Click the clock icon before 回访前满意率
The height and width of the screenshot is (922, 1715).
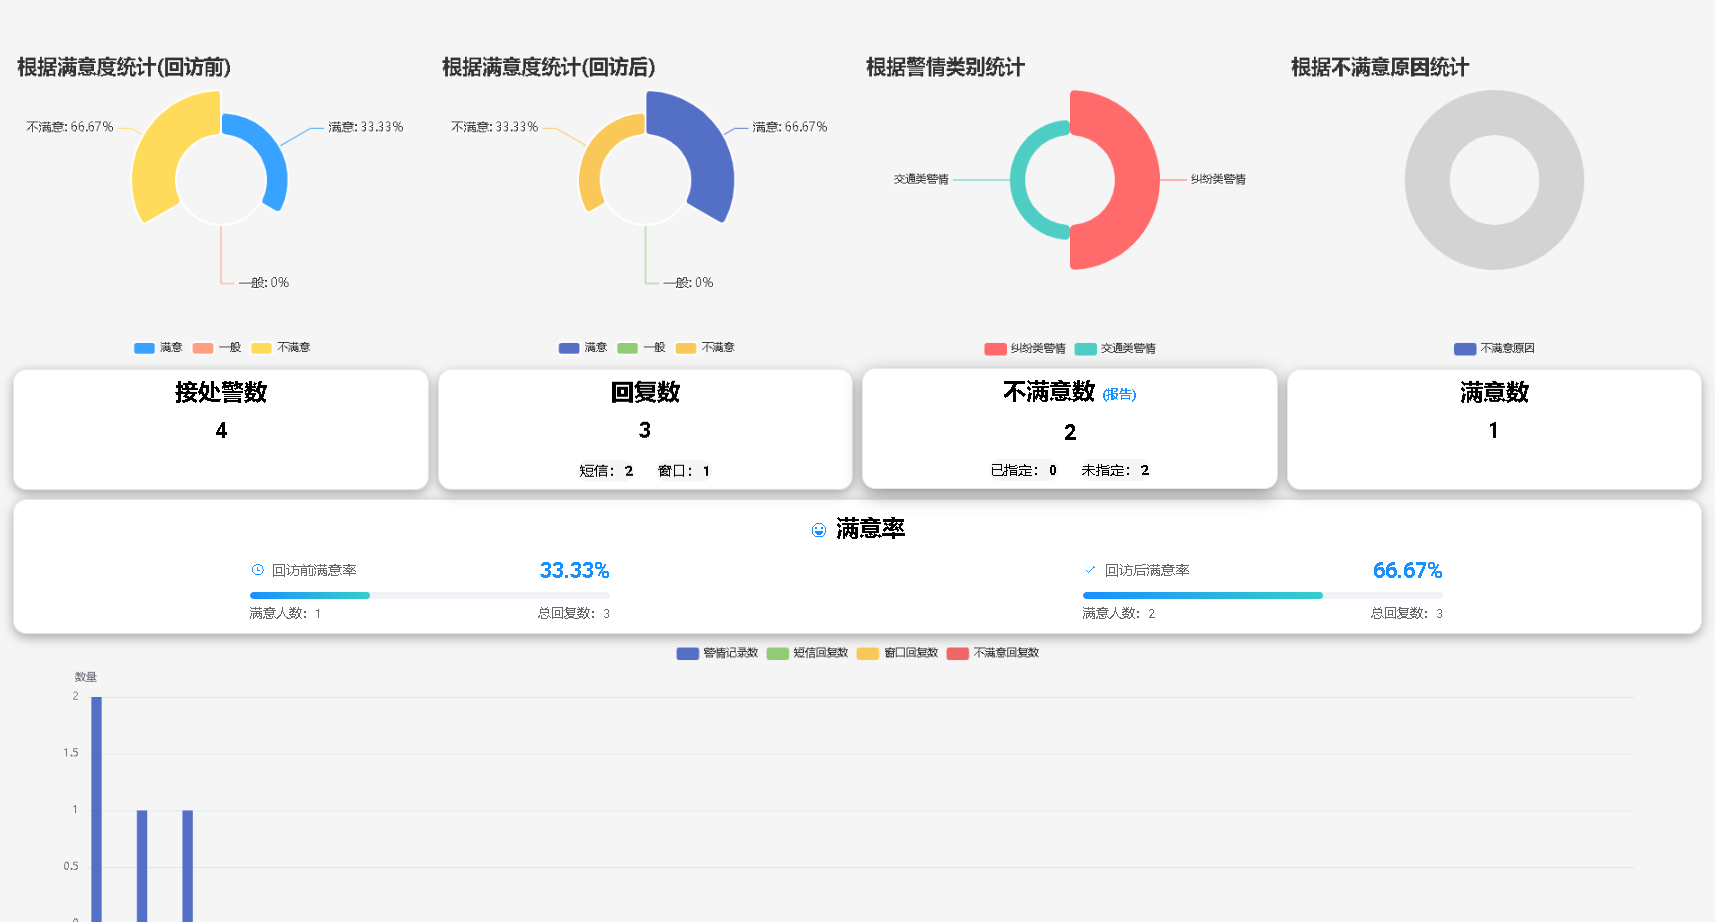click(257, 569)
